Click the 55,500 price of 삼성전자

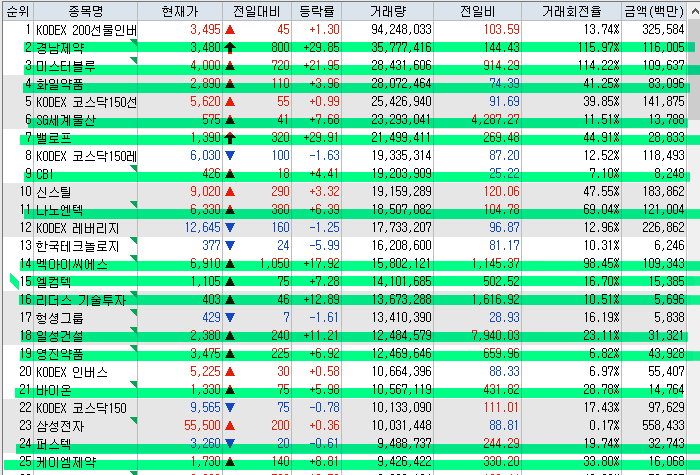(x=202, y=425)
